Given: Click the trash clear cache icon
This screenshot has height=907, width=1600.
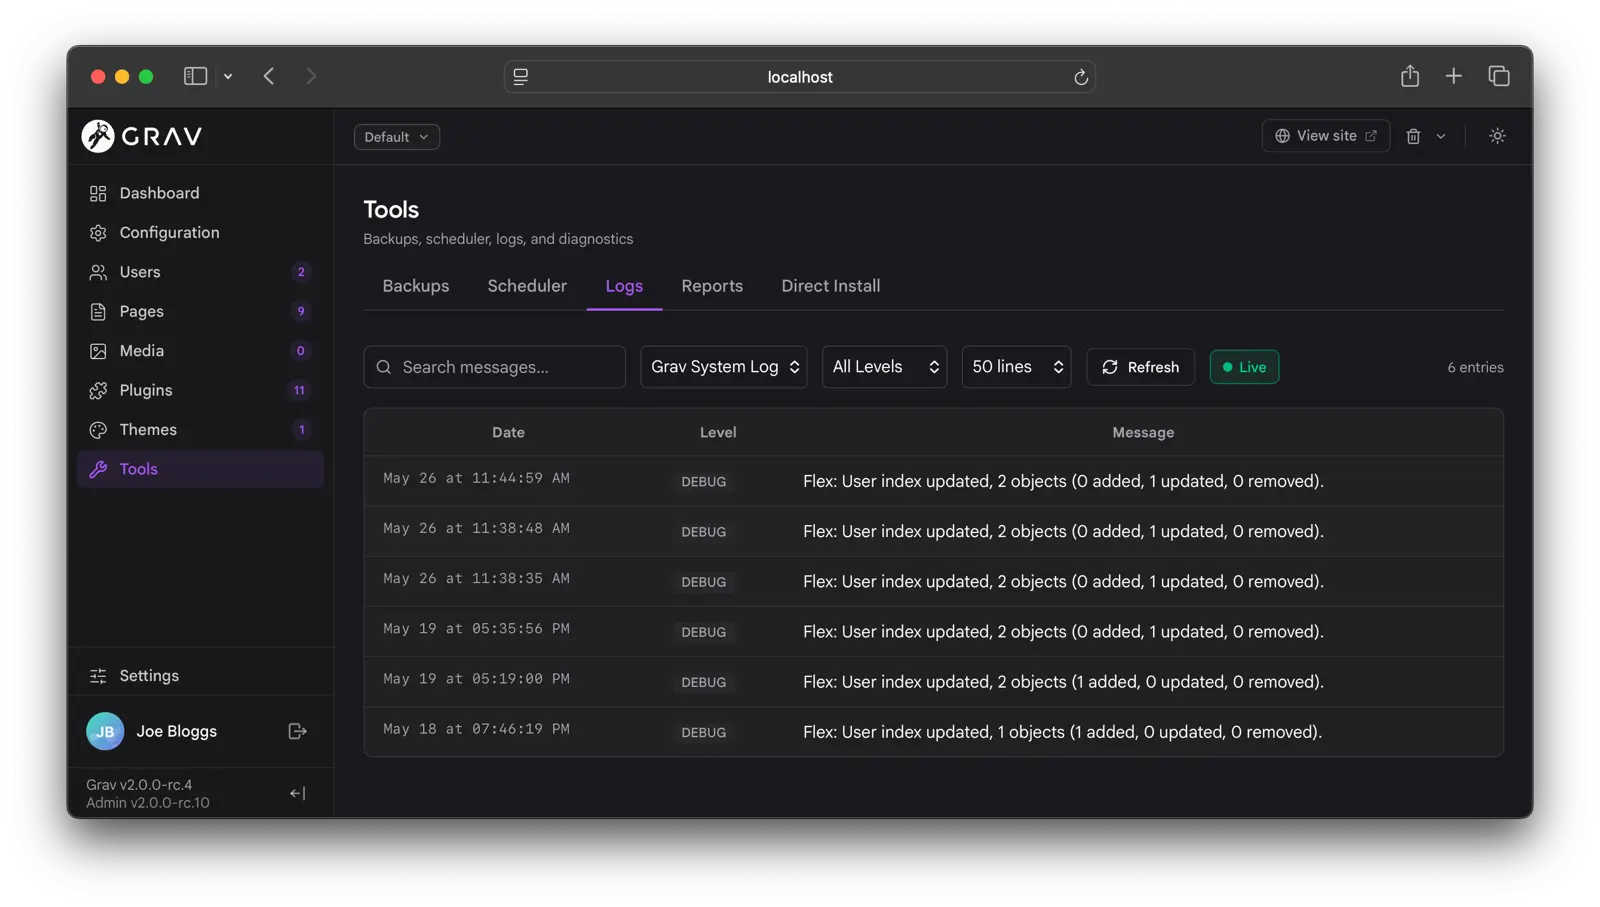Looking at the screenshot, I should click(1413, 136).
